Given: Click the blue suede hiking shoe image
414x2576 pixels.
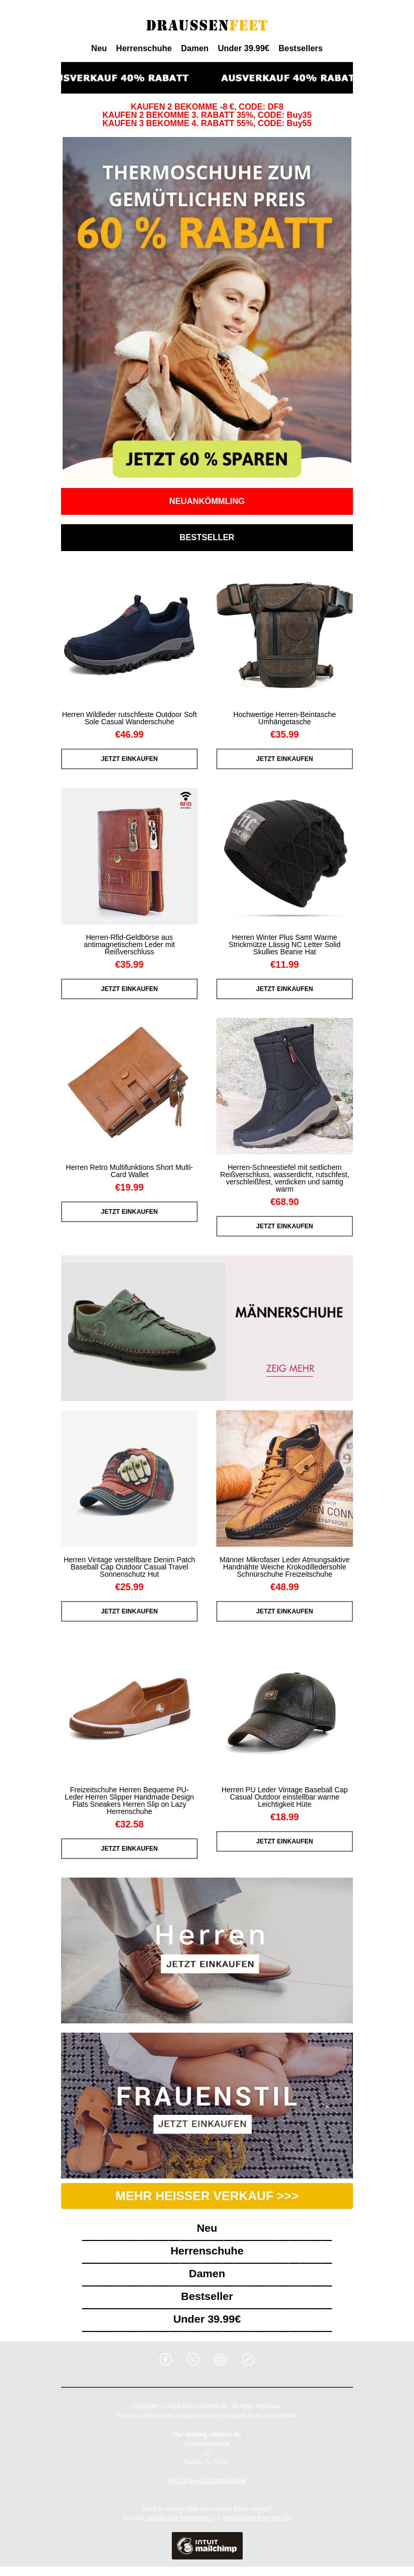Looking at the screenshot, I should (x=129, y=637).
